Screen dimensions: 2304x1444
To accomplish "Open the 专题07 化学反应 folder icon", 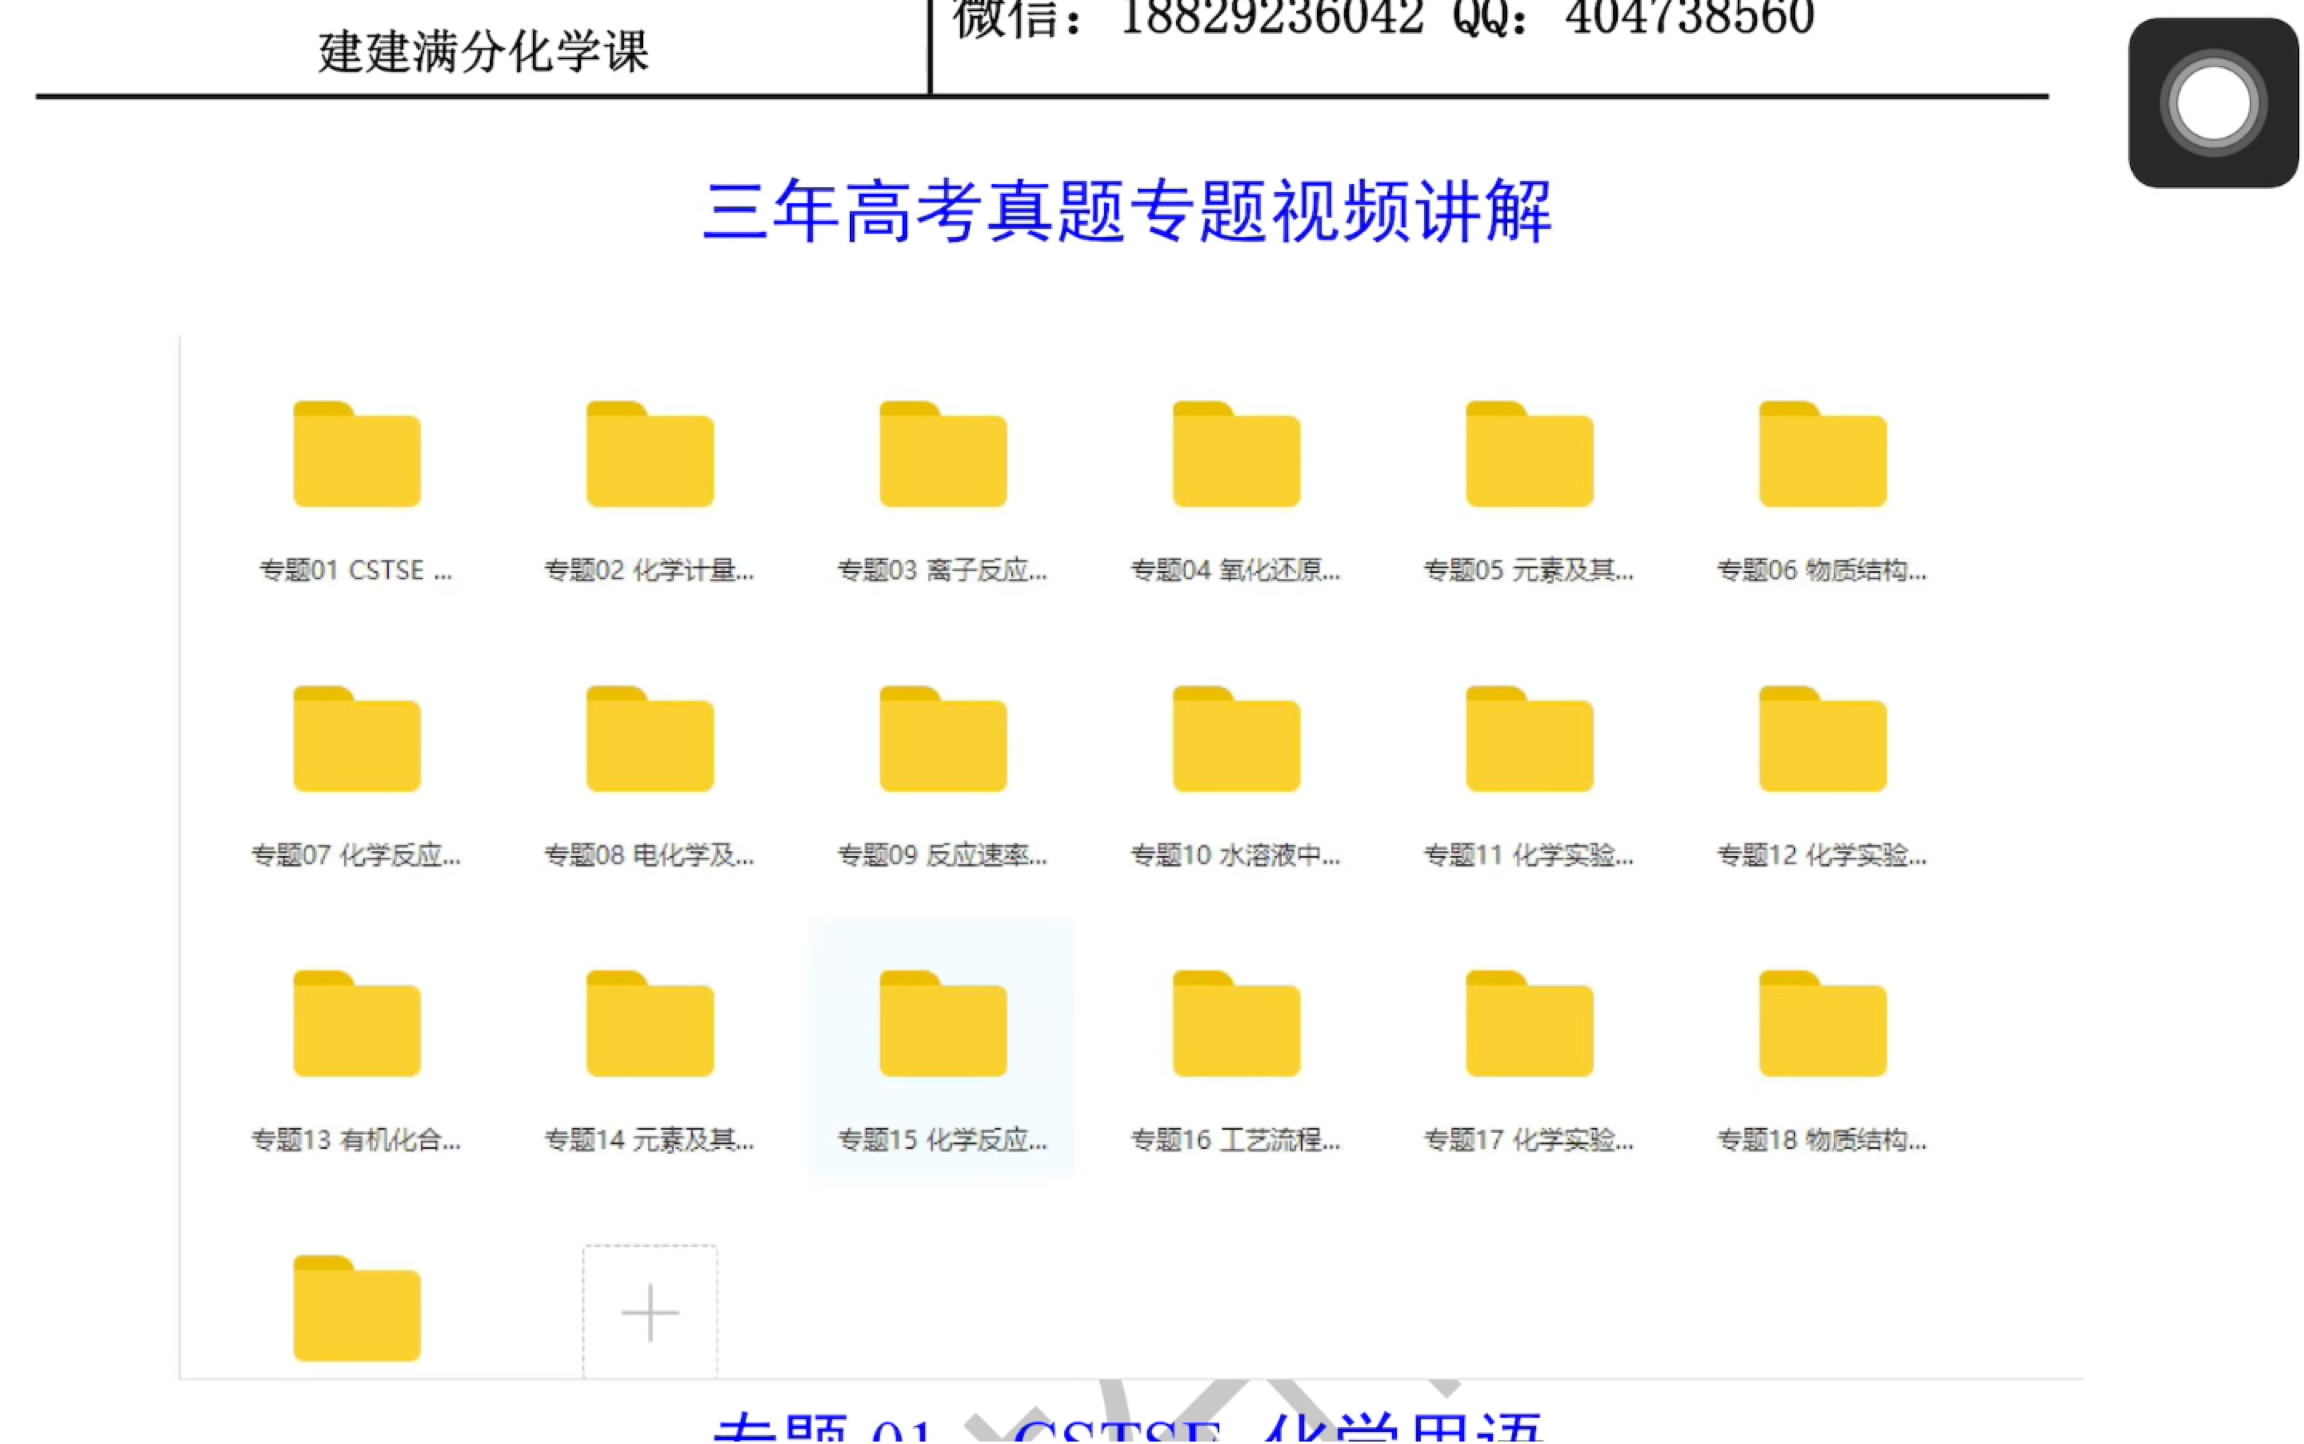I will pos(357,739).
